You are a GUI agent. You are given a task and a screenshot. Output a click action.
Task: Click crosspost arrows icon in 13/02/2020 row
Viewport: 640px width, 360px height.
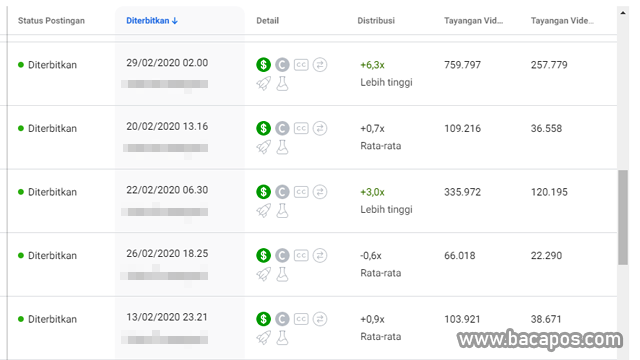click(320, 319)
